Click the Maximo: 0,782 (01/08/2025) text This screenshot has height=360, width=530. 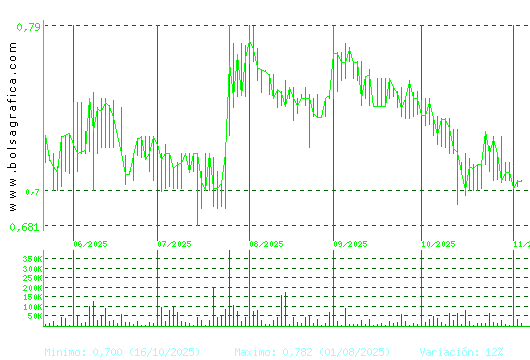(312, 352)
